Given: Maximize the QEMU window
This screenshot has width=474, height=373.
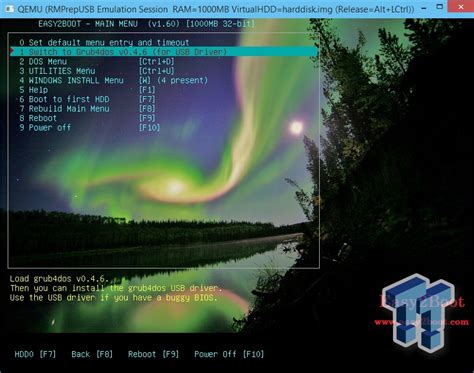Looking at the screenshot, I should (440, 7).
